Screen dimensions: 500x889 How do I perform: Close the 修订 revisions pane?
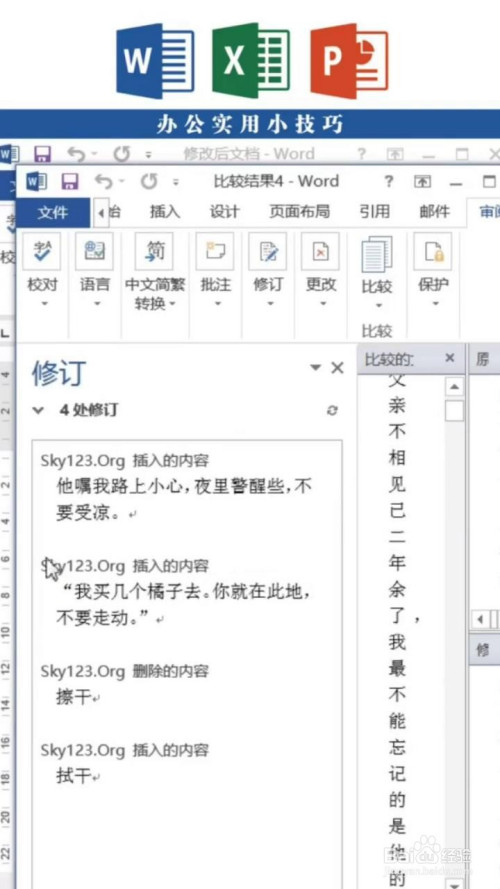(337, 368)
